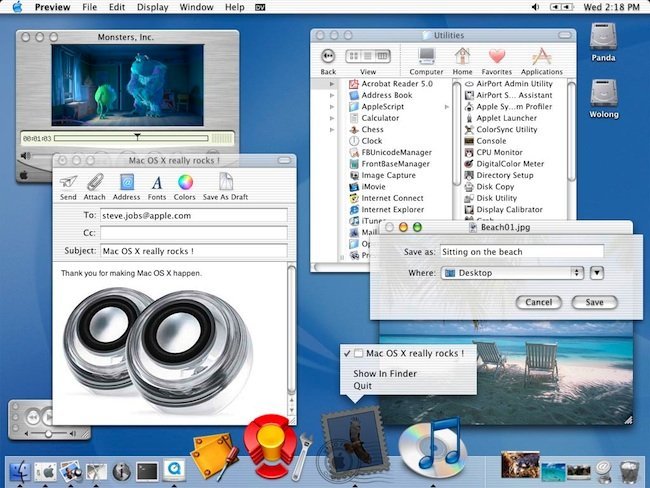Open the Where: Desktop popup menu
650x488 pixels.
[x=511, y=272]
